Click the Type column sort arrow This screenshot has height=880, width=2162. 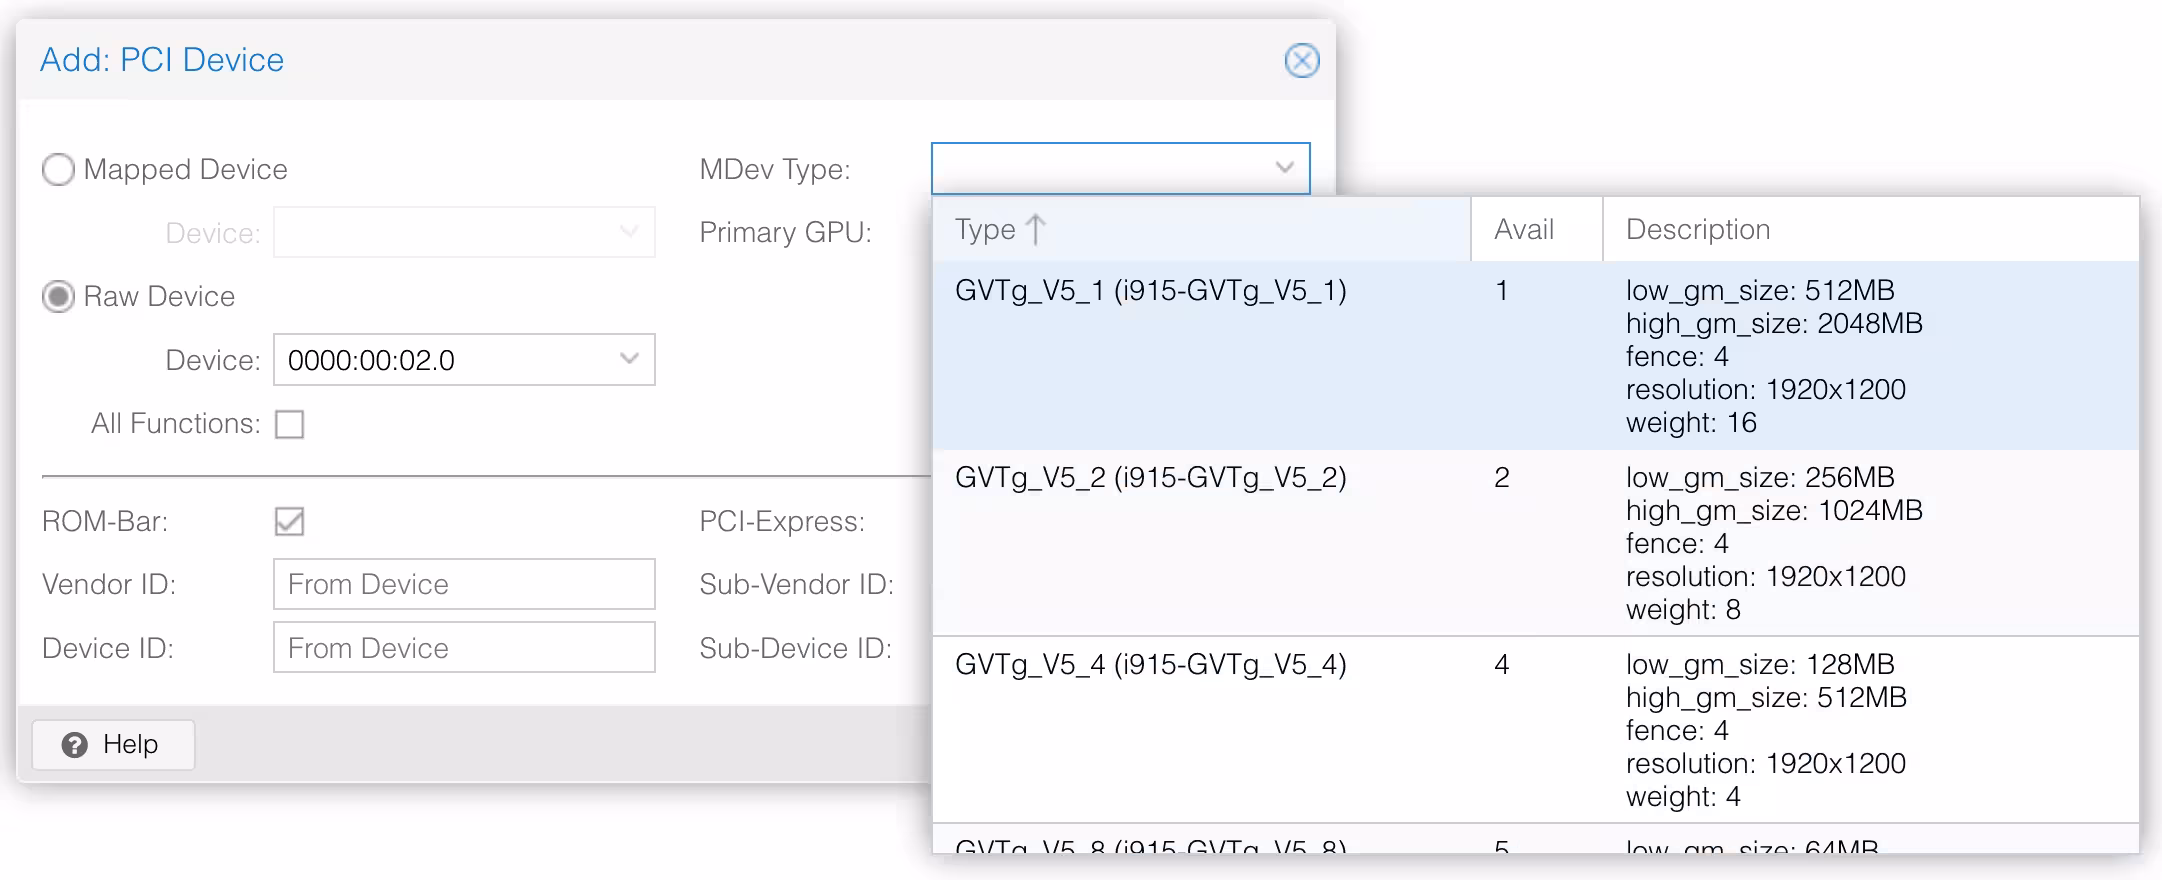(x=1036, y=230)
